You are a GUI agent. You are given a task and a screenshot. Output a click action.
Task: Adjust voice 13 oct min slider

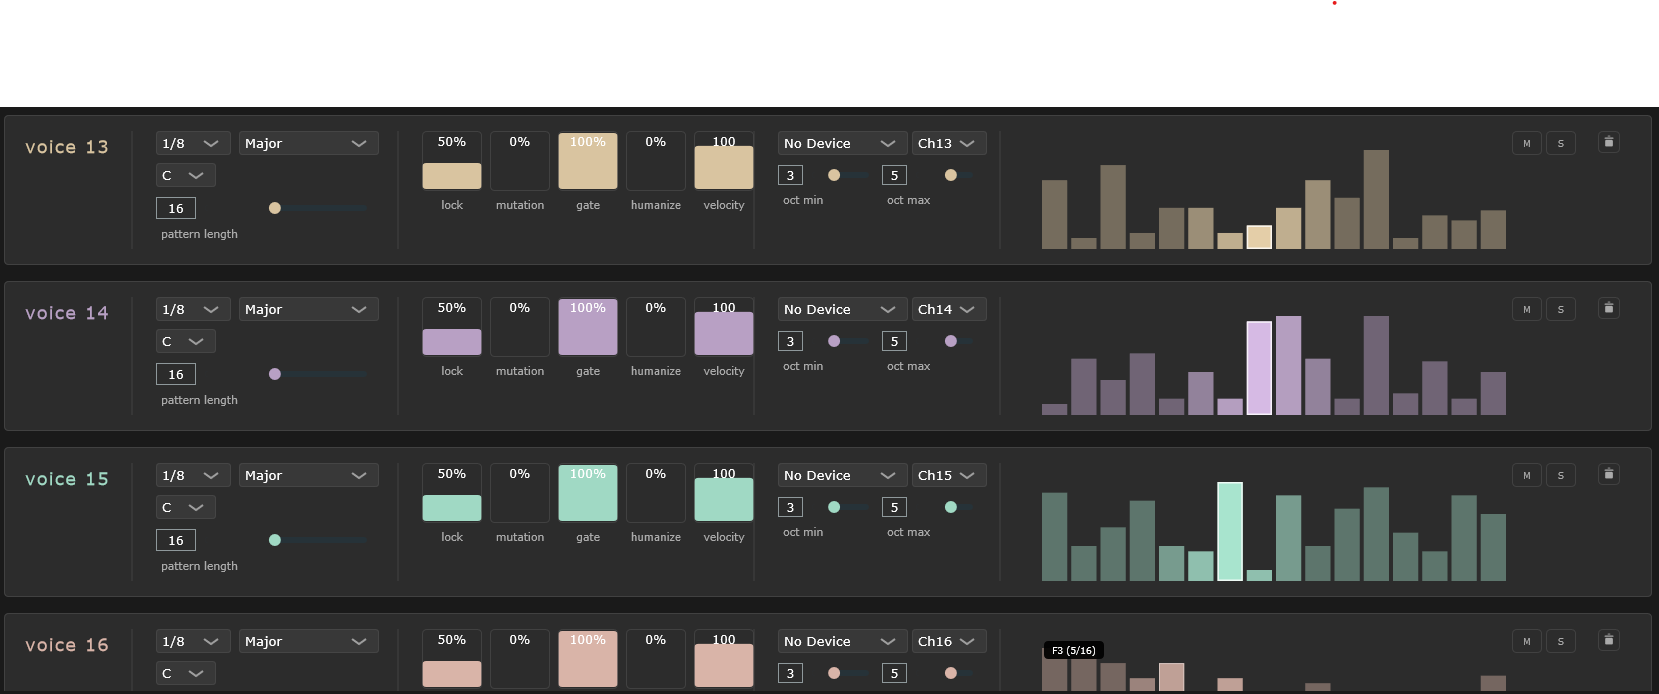tap(847, 175)
